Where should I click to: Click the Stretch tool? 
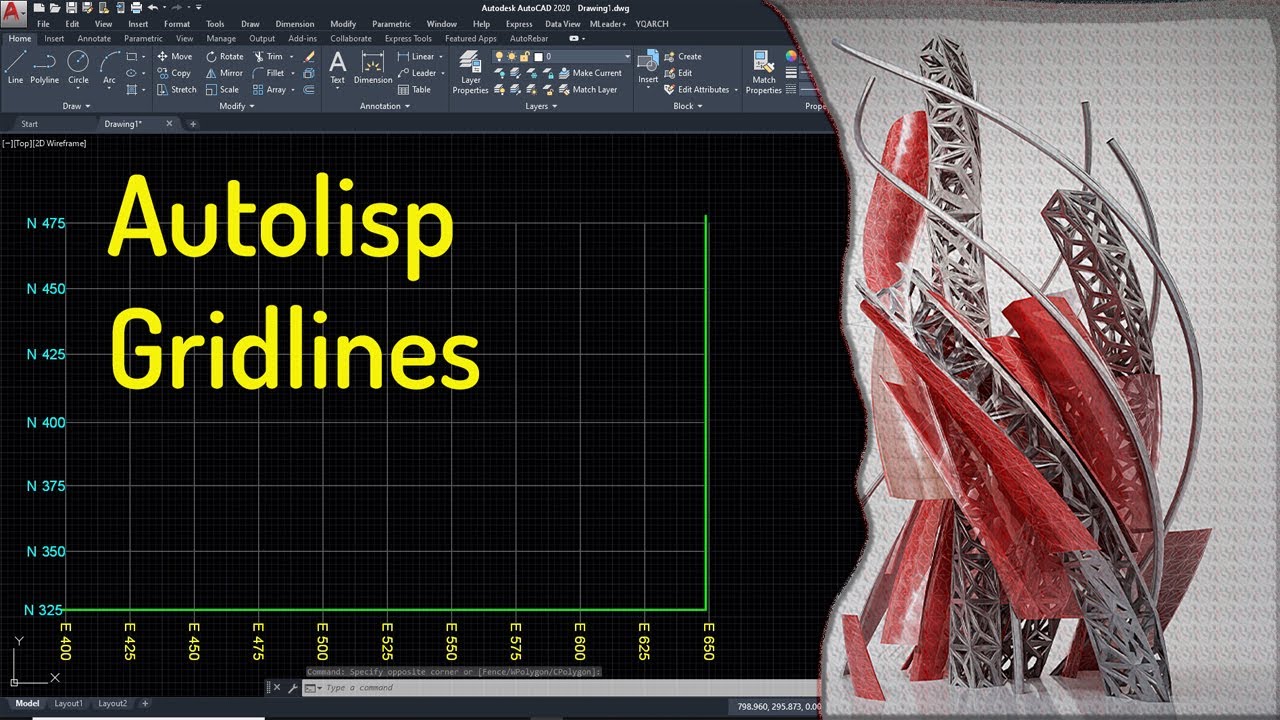176,89
